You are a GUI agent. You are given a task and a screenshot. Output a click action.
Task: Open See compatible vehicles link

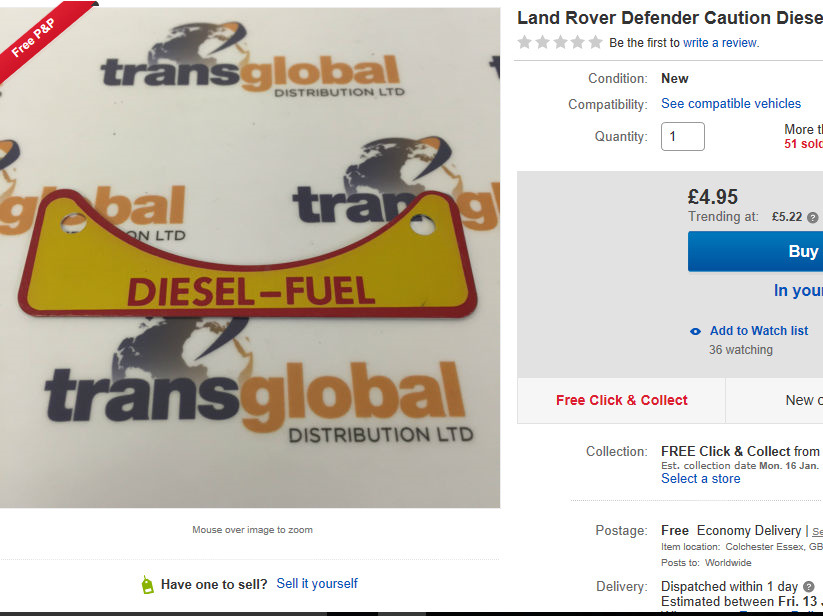(x=731, y=103)
